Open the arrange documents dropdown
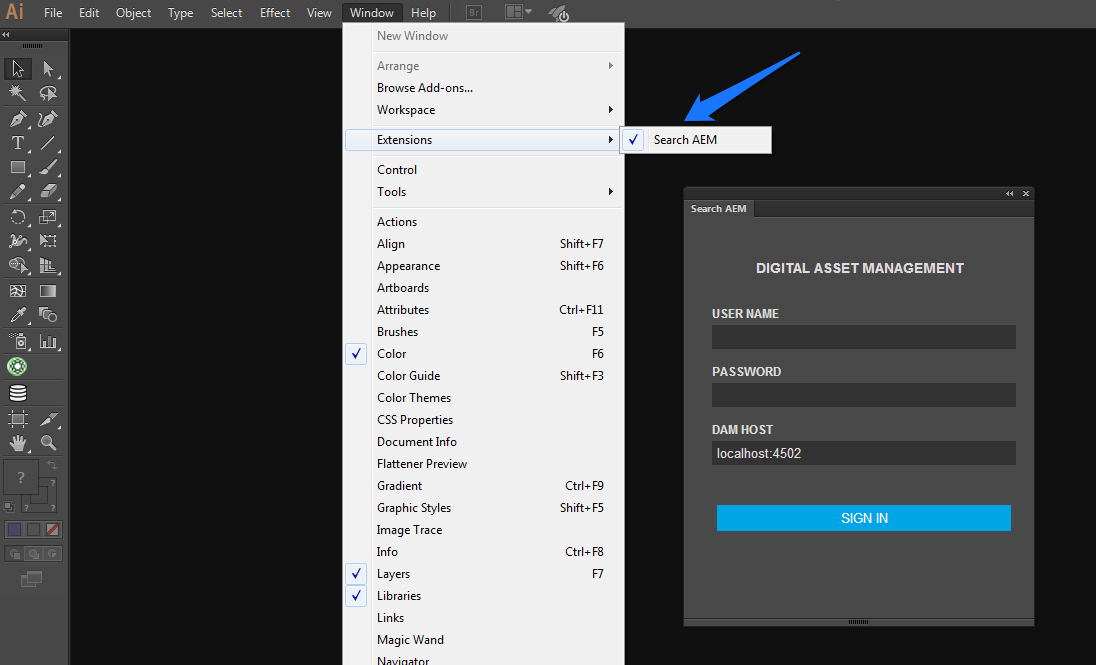 pos(519,12)
